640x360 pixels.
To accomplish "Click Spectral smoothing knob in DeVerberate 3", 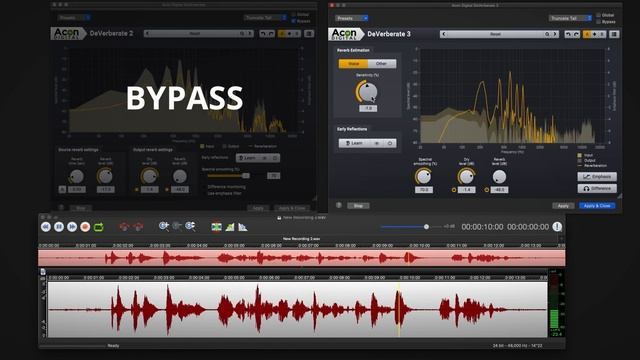I will click(x=423, y=177).
